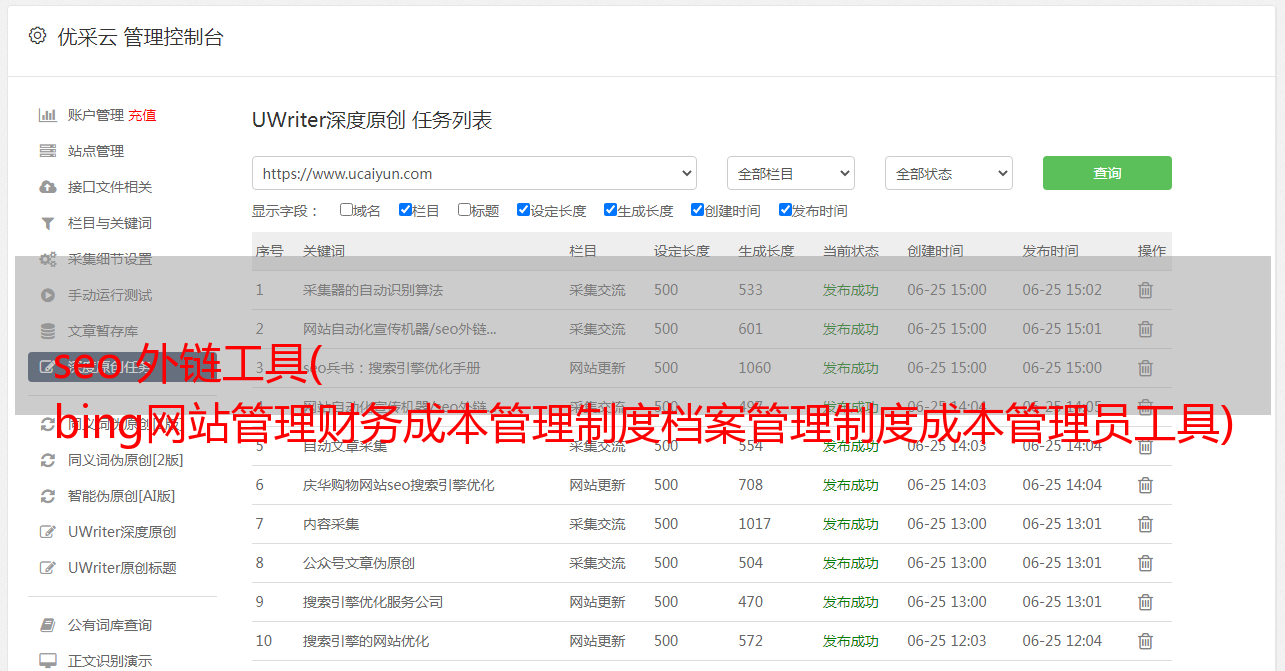This screenshot has width=1285, height=671.
Task: Delete row 1 采集器的自动识别算法
Action: coord(1146,290)
